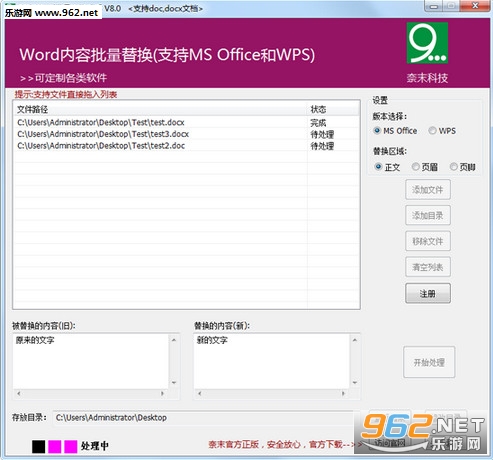Click left arrow of old content horizontal scrollbar
Screen dimensions: 493x460
[x=19, y=393]
